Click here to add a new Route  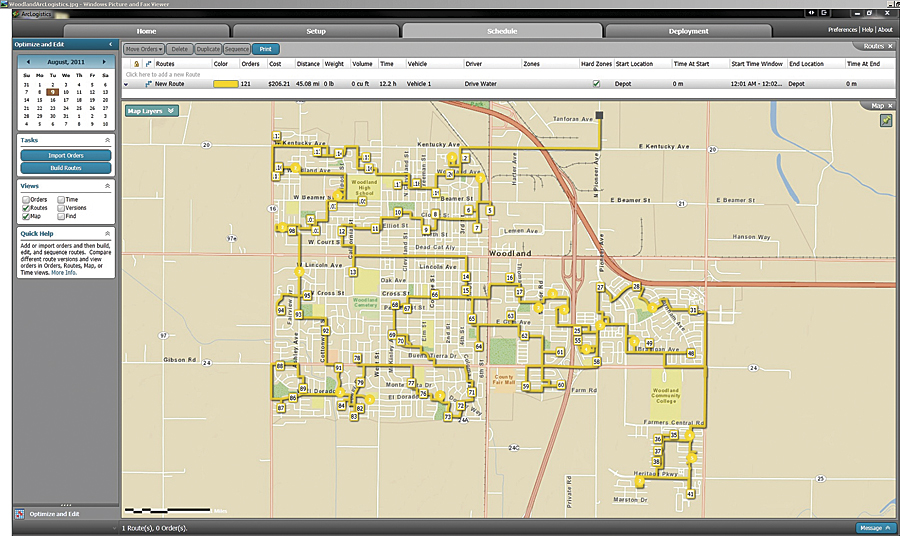coord(163,75)
